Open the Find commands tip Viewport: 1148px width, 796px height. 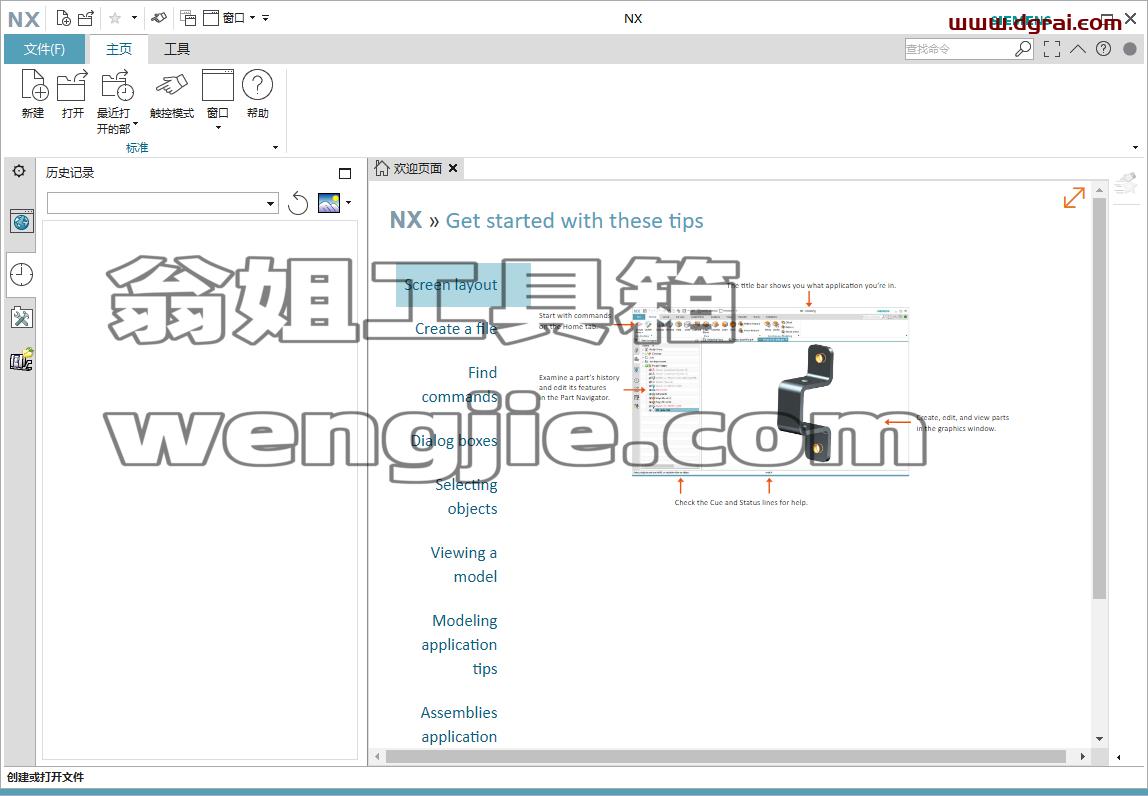[x=459, y=384]
